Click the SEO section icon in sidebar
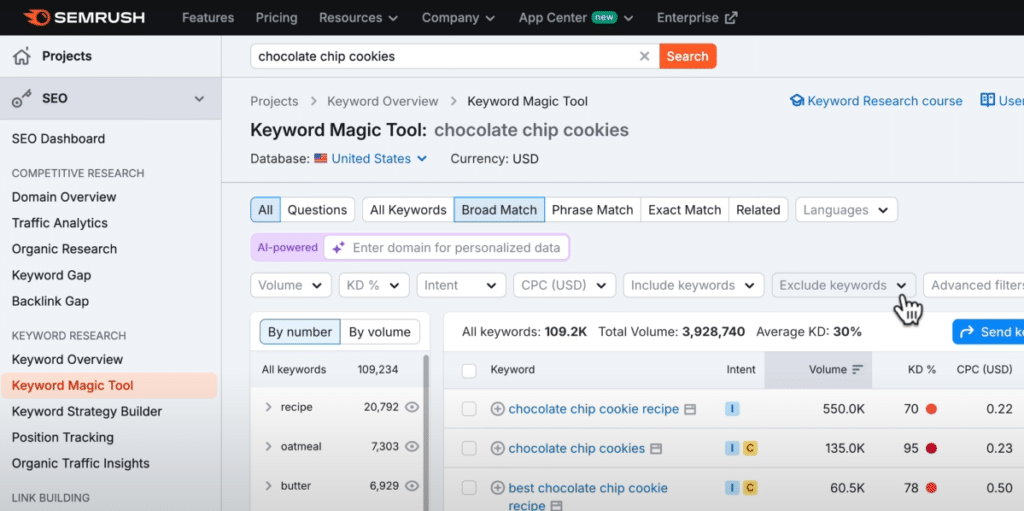Screen dimensions: 1024x511 22,99
